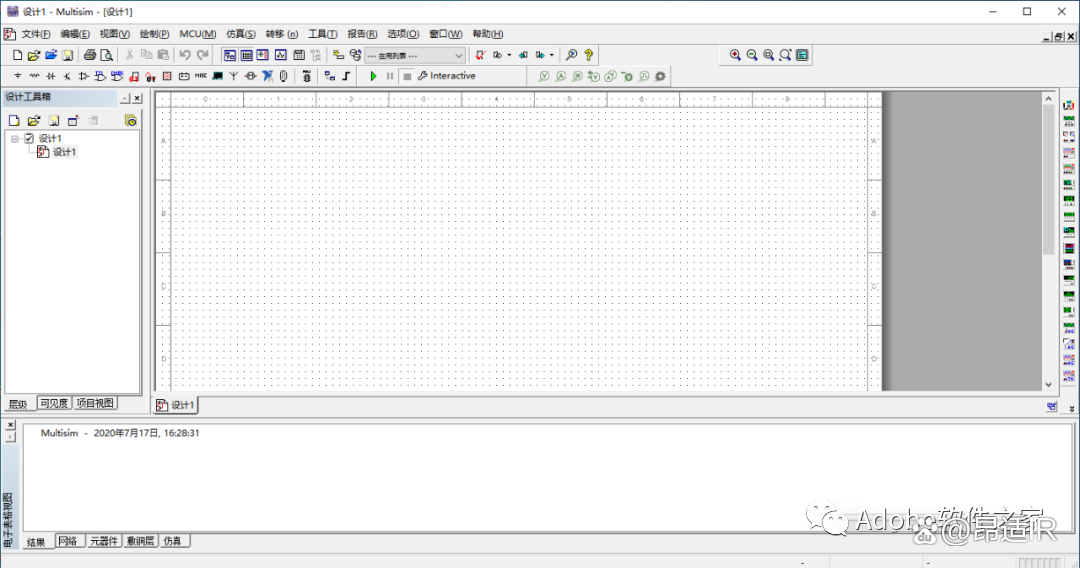Pause the simulation
Screen dimensions: 1080x568
click(x=390, y=76)
